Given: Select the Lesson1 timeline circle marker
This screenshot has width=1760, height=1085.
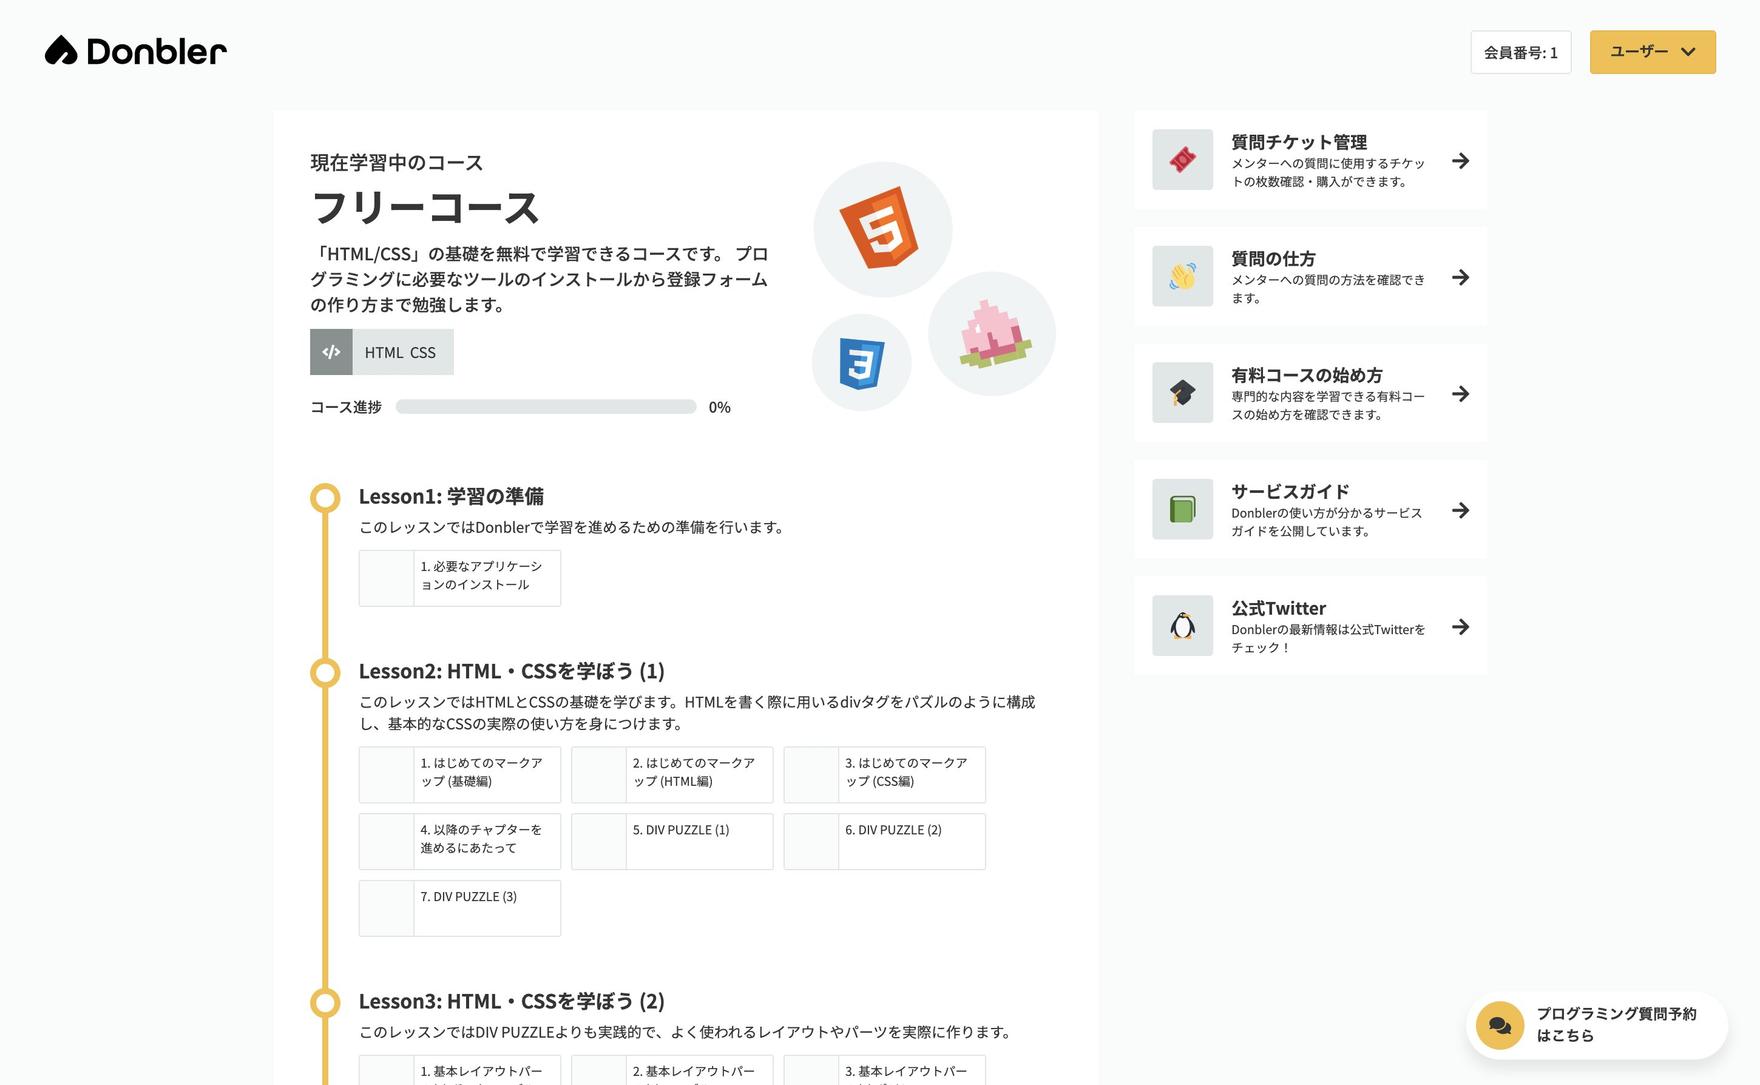Looking at the screenshot, I should (325, 498).
